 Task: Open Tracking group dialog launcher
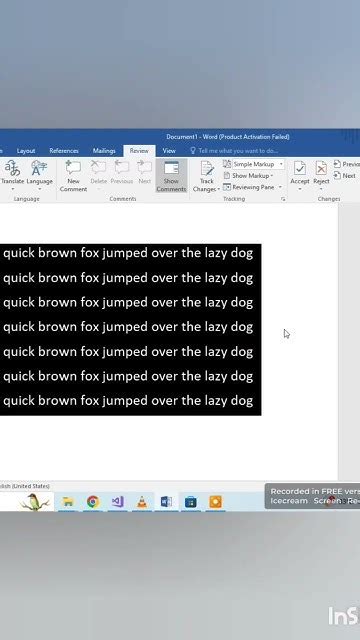pyautogui.click(x=283, y=199)
